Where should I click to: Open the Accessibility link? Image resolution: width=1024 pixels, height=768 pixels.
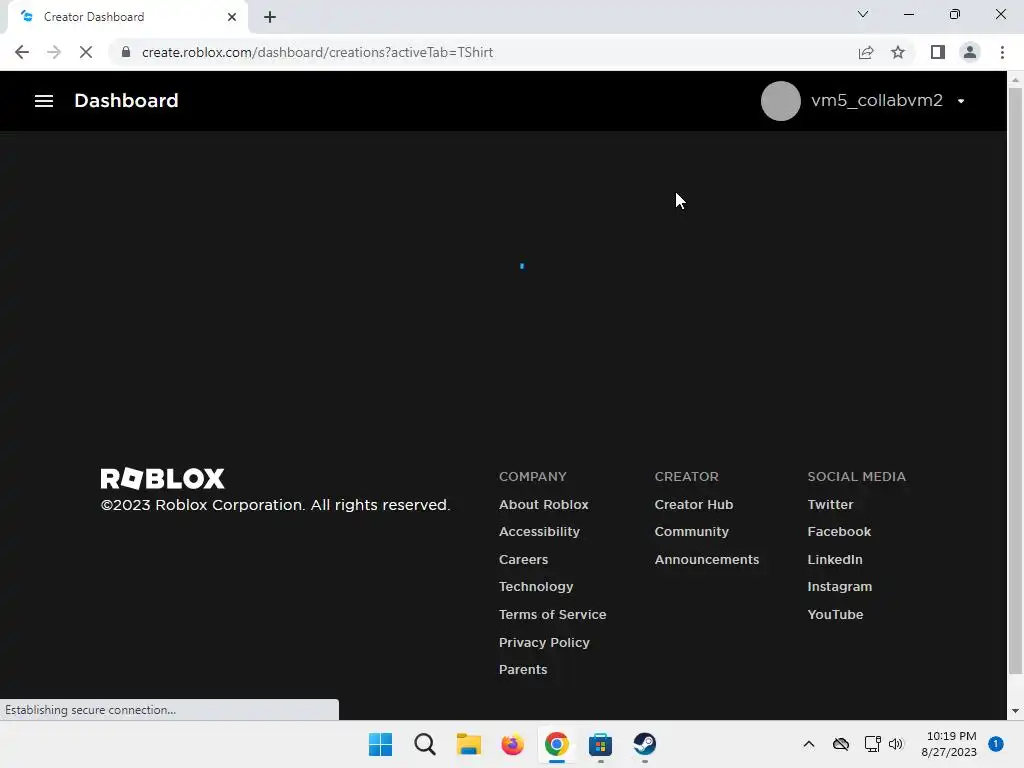pyautogui.click(x=539, y=532)
